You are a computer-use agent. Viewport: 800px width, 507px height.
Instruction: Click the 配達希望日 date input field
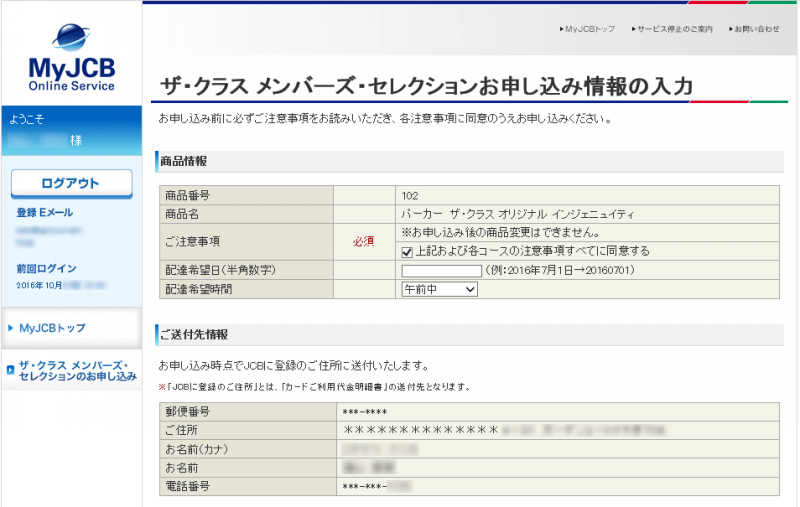(441, 271)
